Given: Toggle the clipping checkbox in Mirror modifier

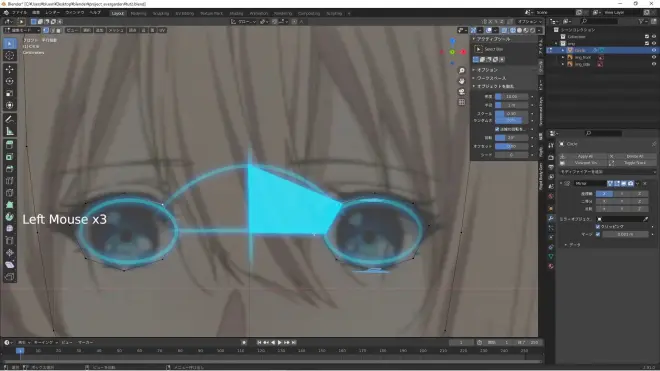Looking at the screenshot, I should 598,227.
